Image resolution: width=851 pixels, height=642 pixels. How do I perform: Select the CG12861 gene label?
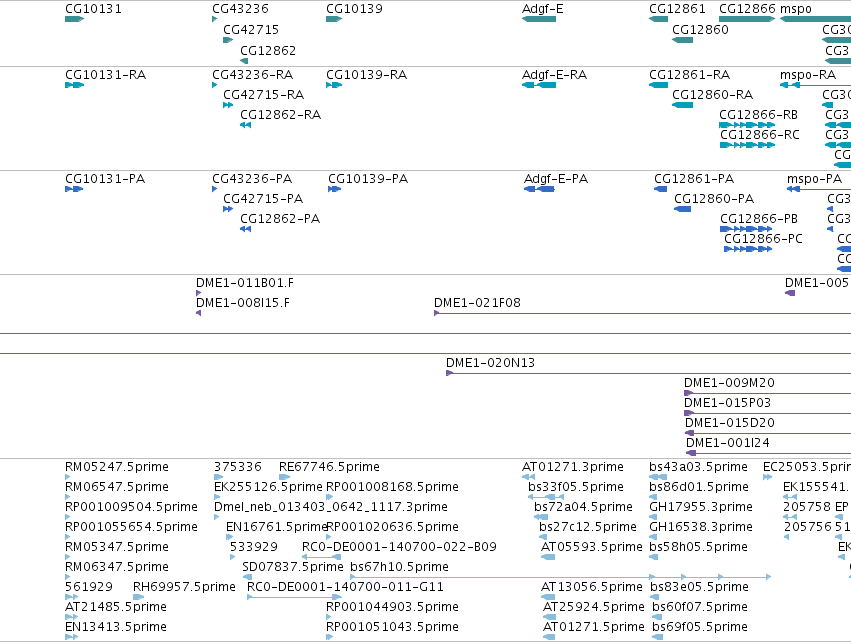677,9
